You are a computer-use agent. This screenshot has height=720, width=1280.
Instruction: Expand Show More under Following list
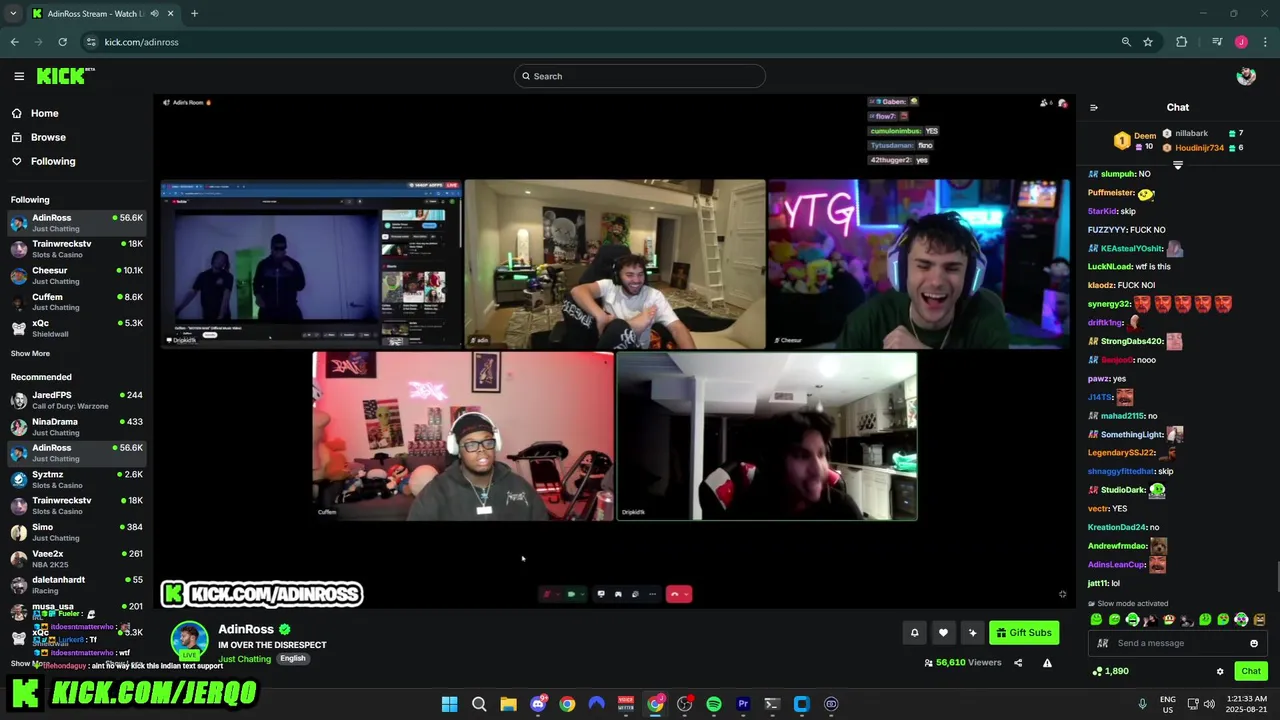[30, 353]
